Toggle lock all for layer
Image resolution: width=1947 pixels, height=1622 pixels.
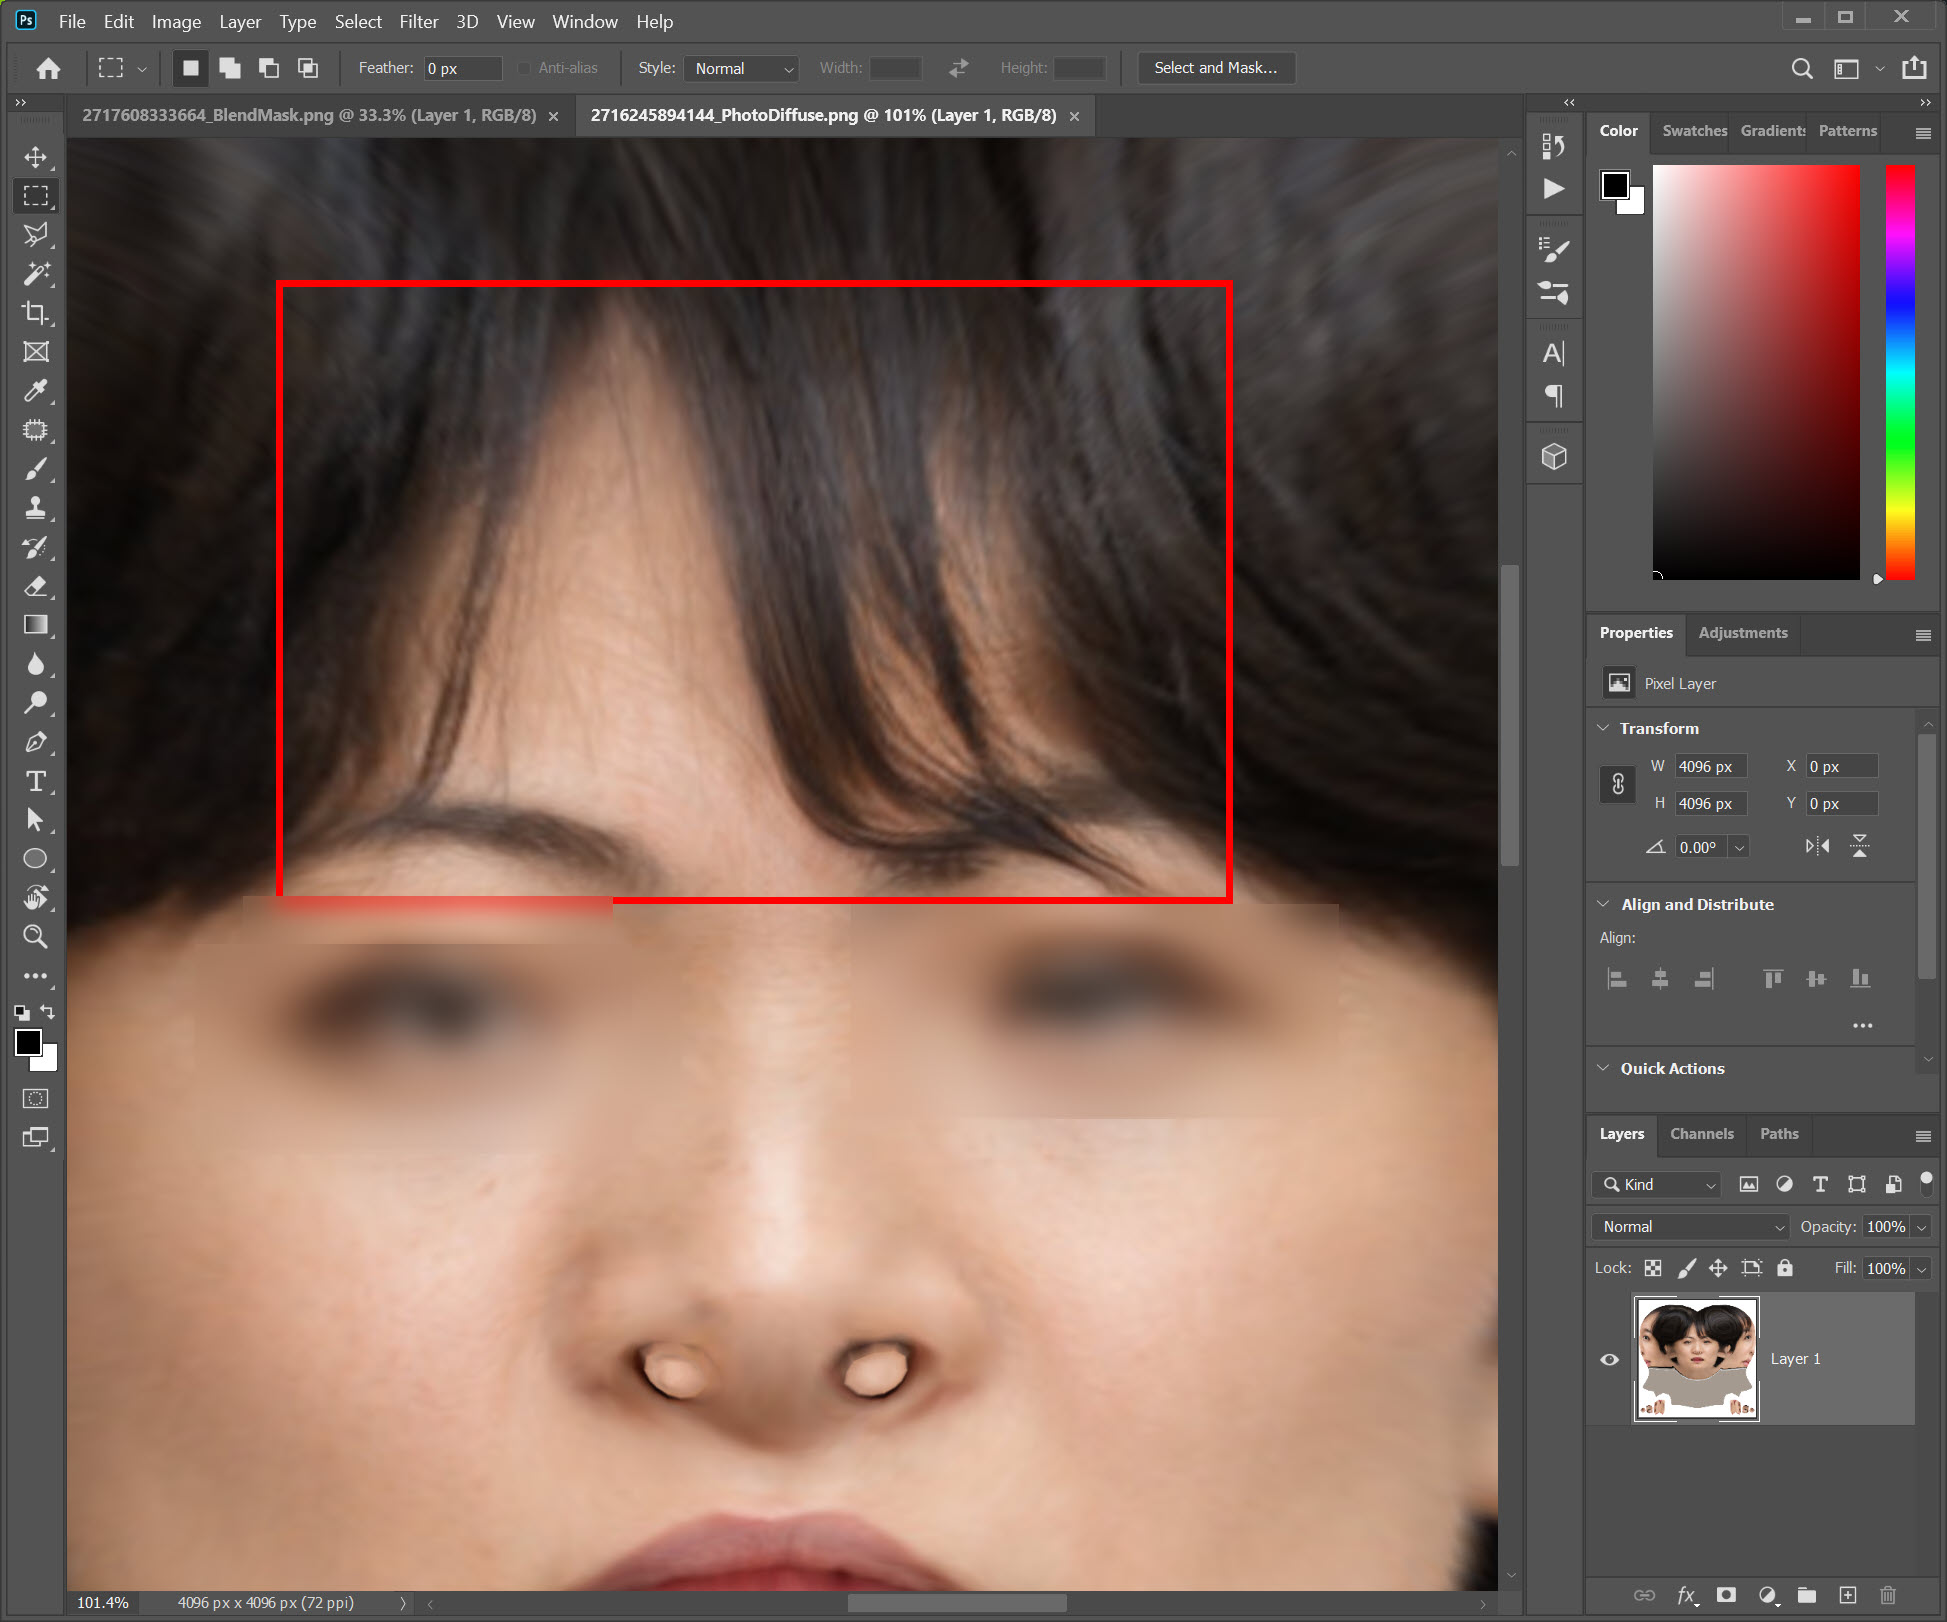point(1785,1268)
